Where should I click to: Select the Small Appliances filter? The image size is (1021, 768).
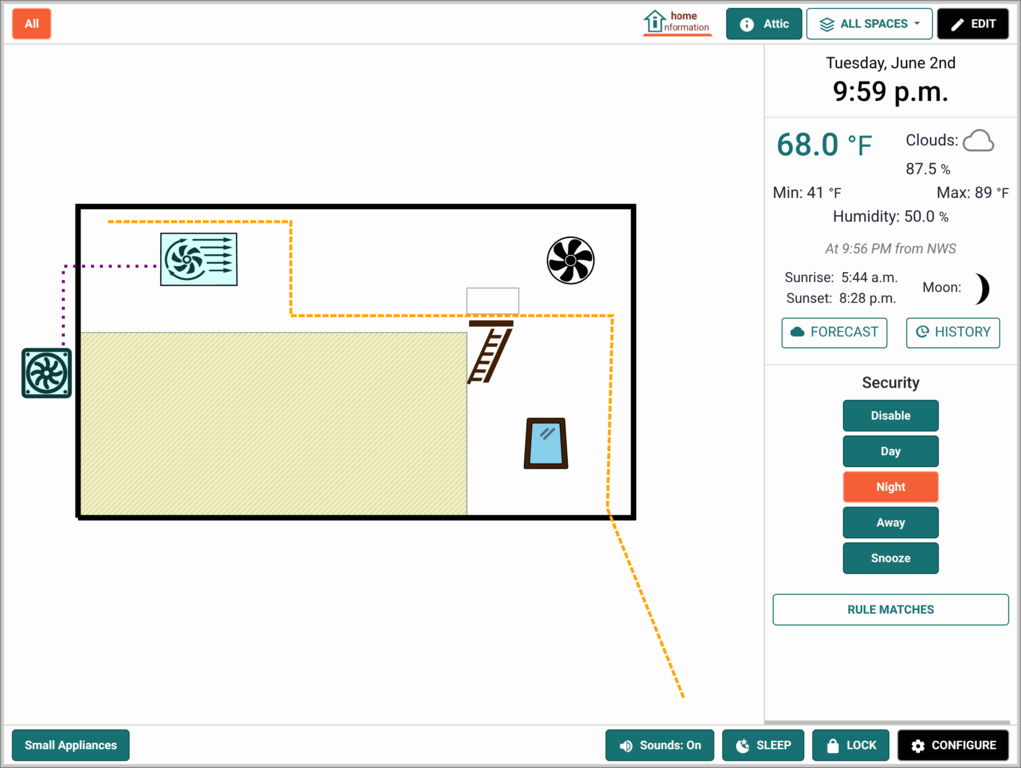[x=70, y=745]
